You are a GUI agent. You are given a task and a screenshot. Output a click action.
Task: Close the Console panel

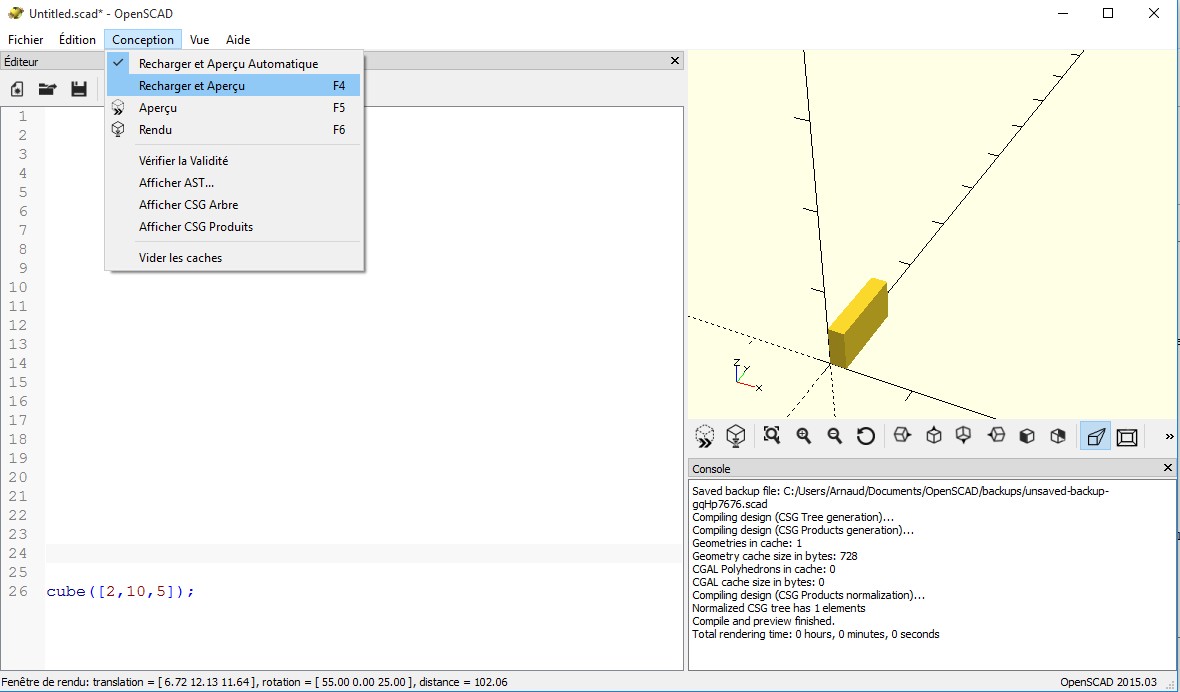(1168, 468)
